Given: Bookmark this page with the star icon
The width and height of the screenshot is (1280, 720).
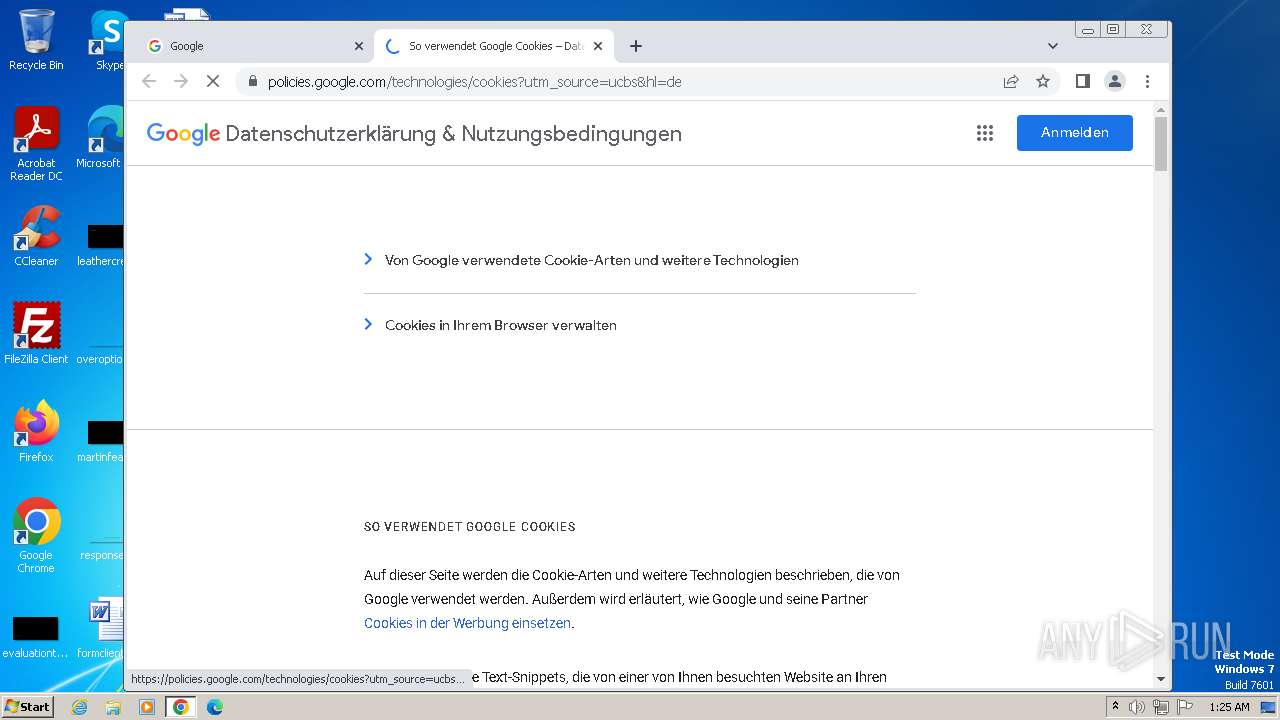Looking at the screenshot, I should [1043, 81].
